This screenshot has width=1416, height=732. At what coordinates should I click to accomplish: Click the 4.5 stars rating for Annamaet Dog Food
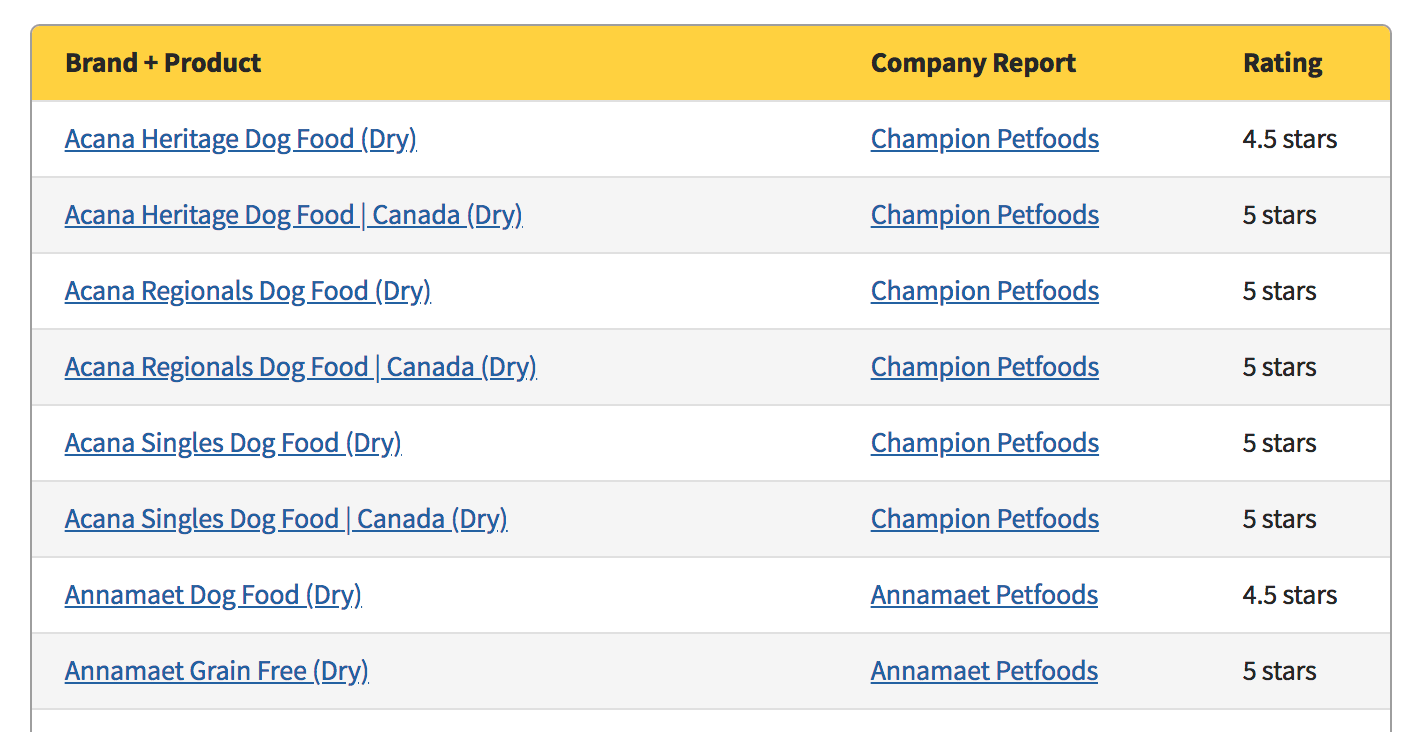(1290, 595)
